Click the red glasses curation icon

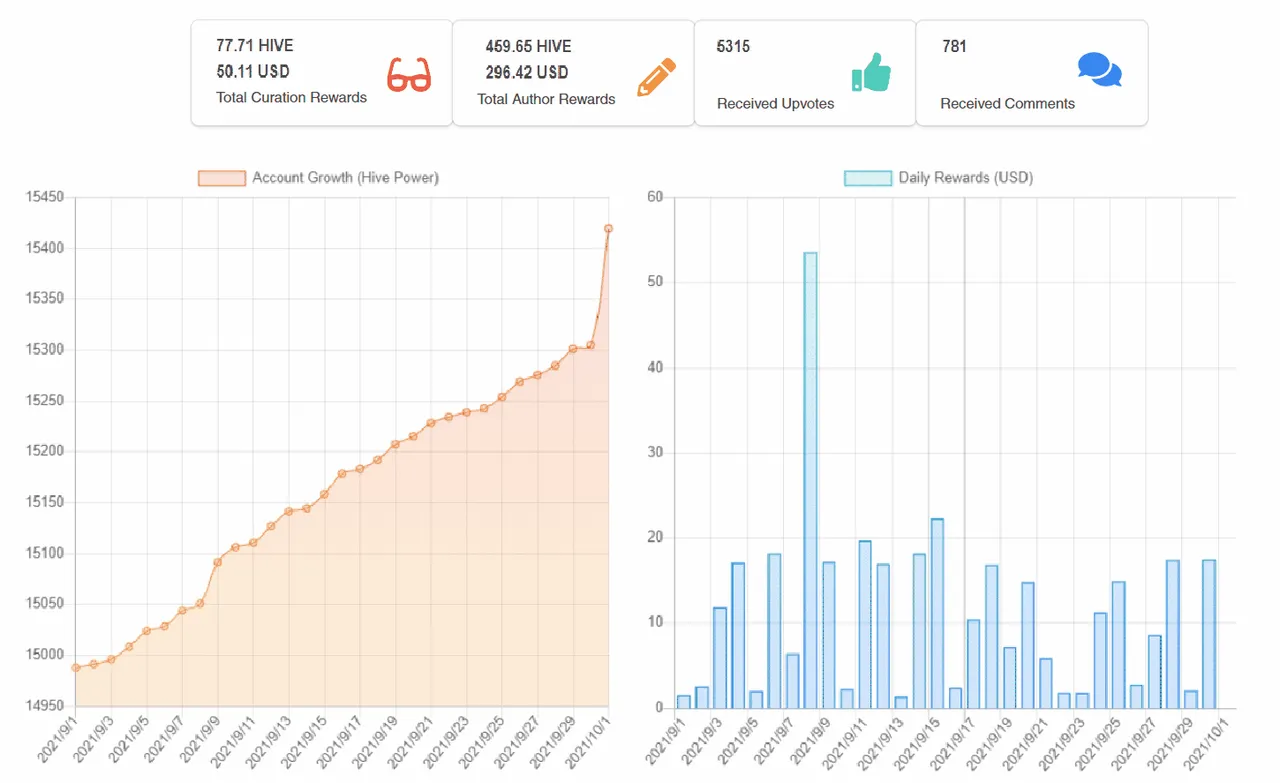pyautogui.click(x=409, y=76)
